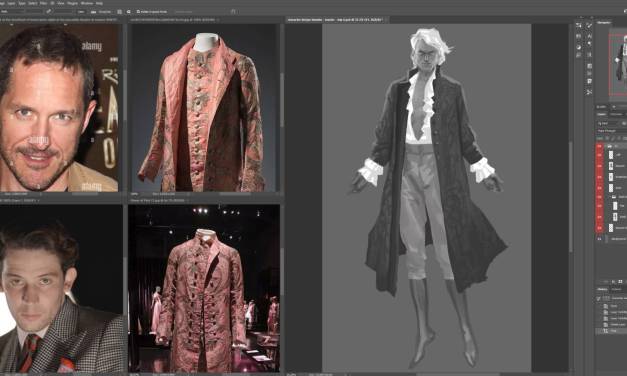
Task: Open the bottom icon in the collapsed panel strip
Action: tap(589, 92)
